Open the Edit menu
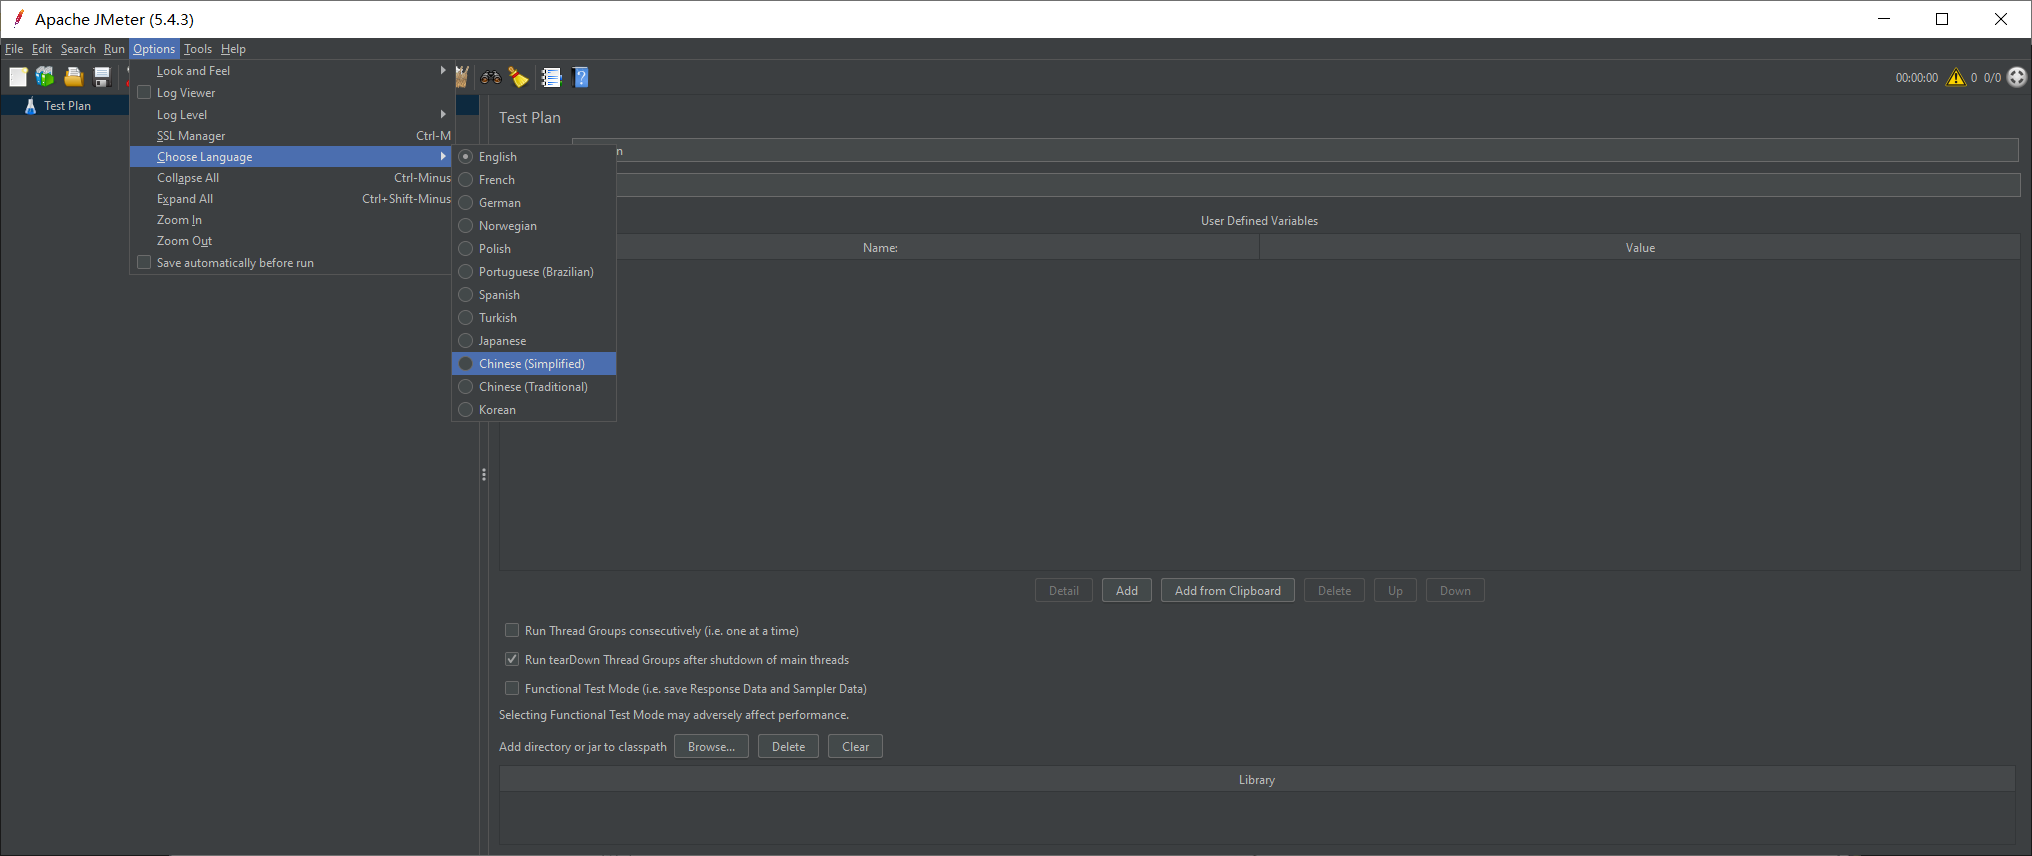The height and width of the screenshot is (856, 2032). (42, 49)
